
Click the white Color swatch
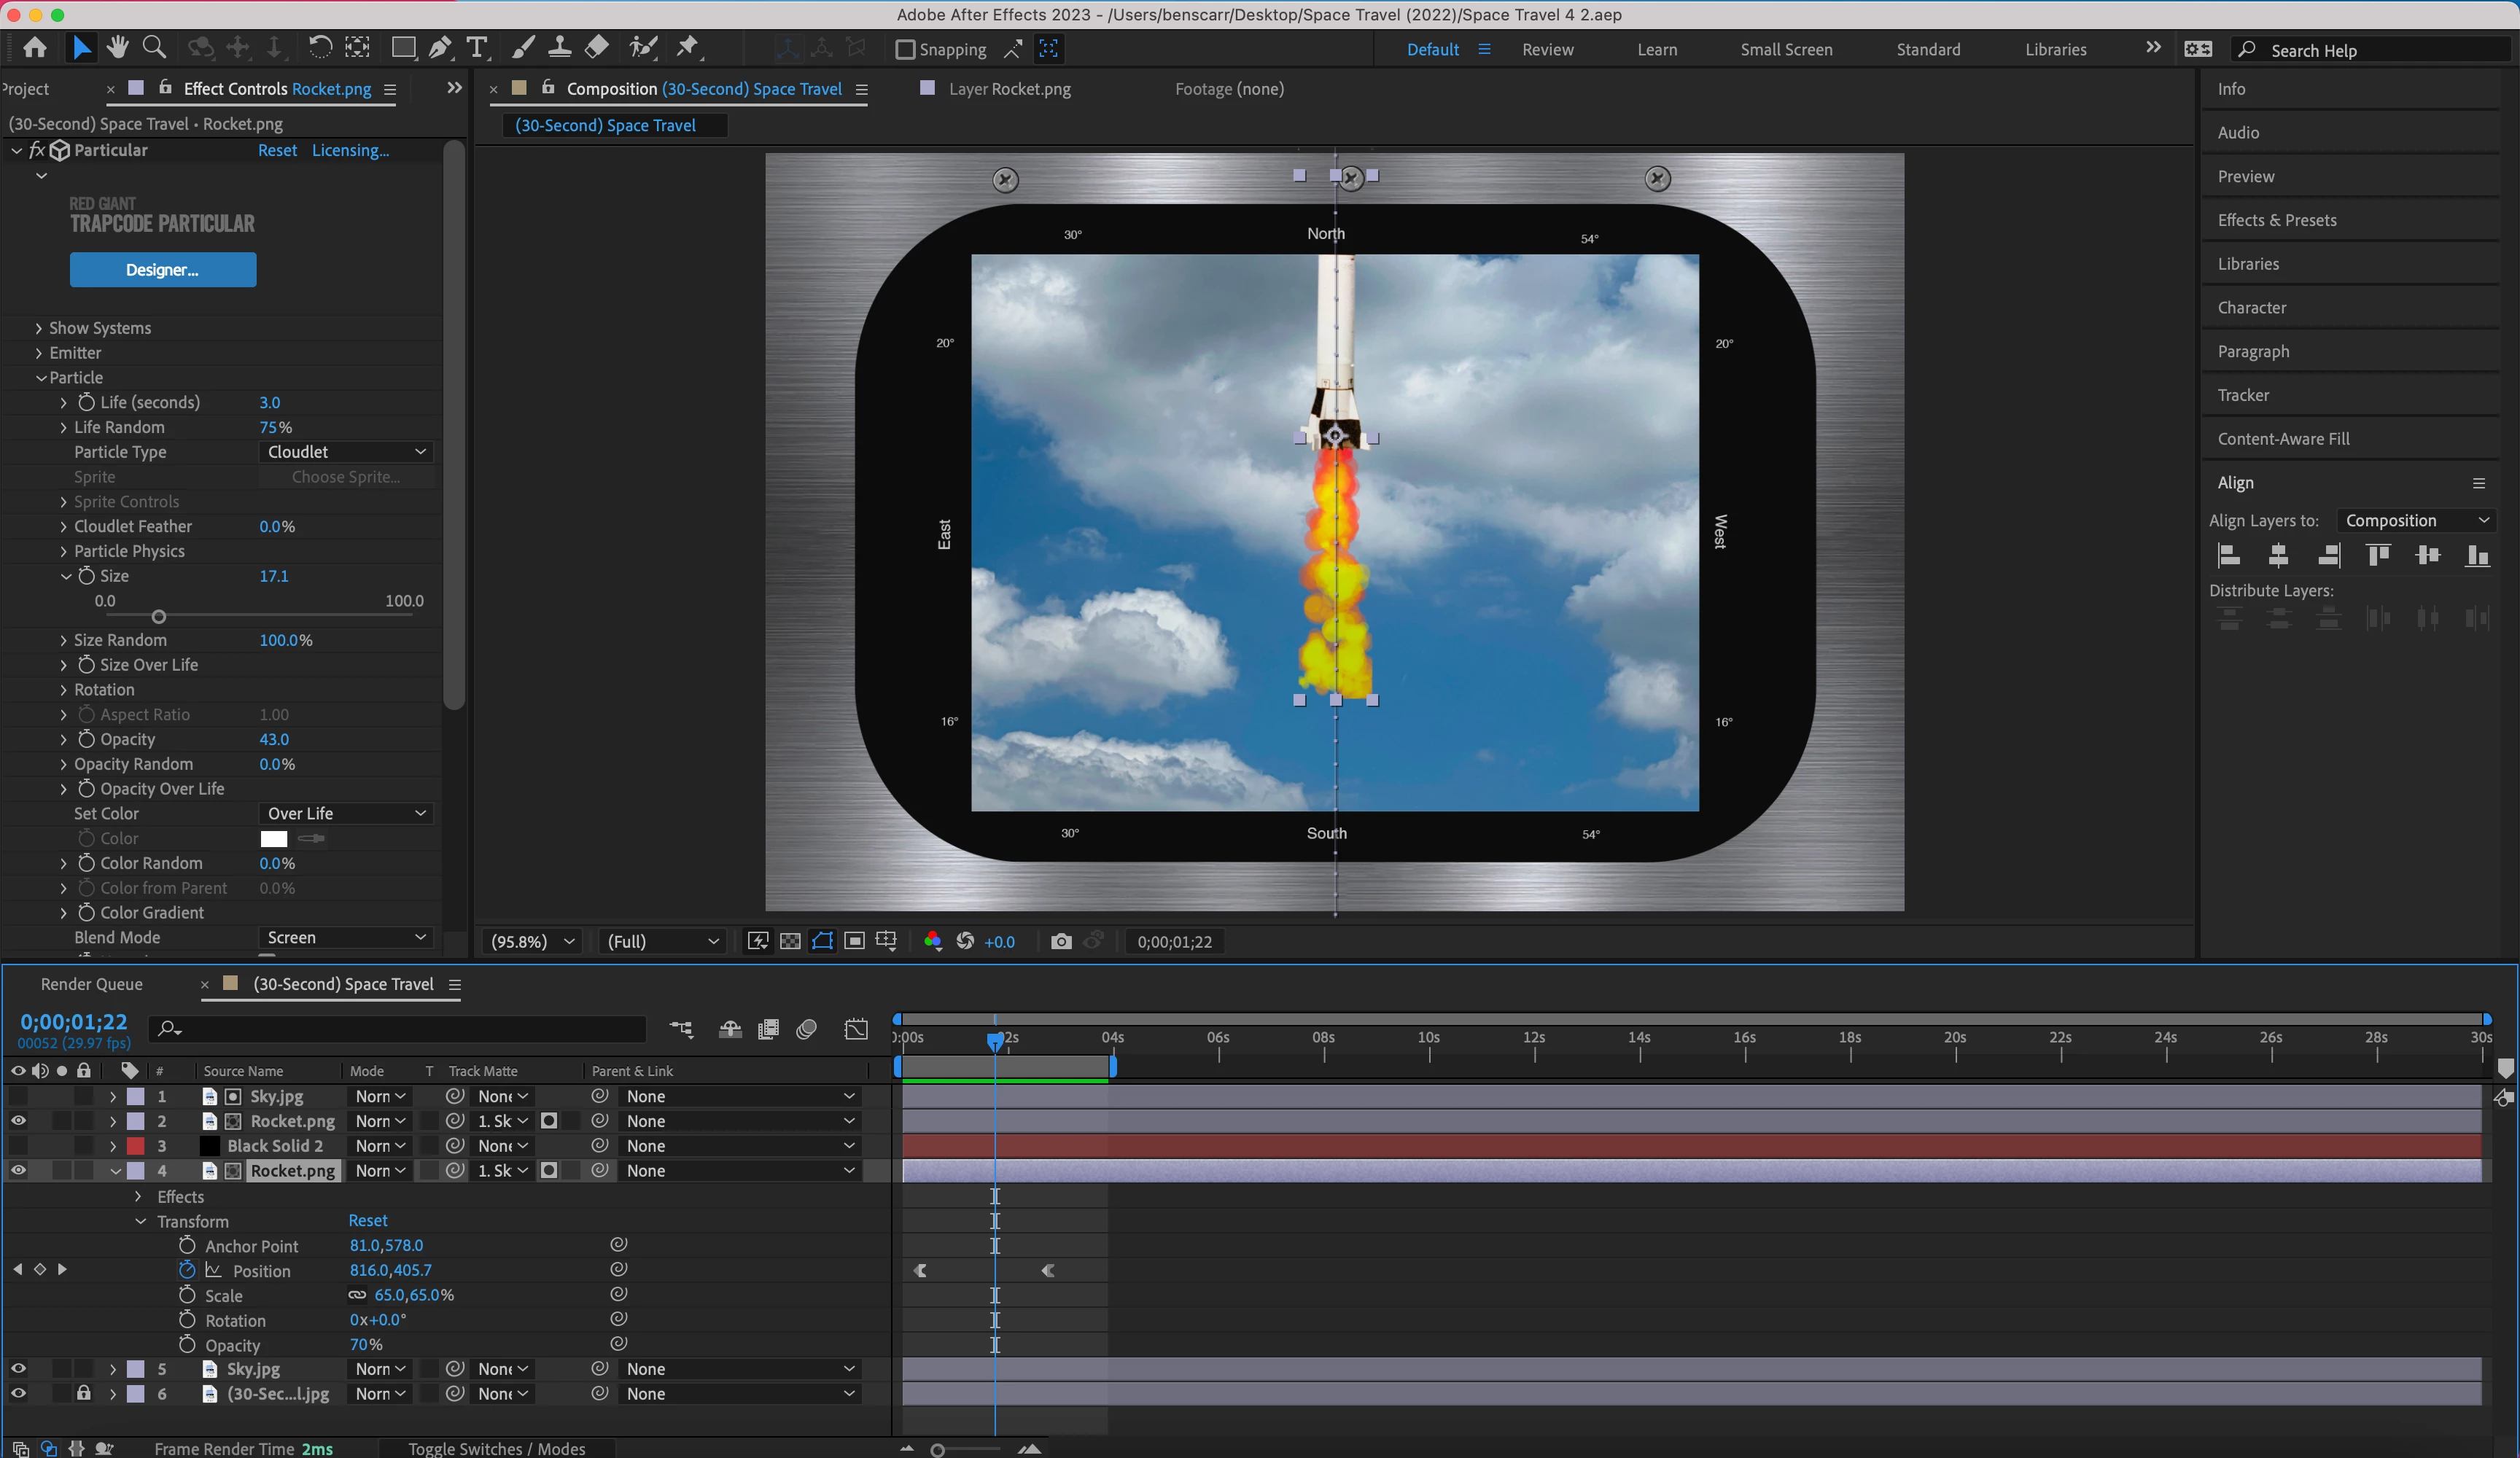click(x=273, y=838)
